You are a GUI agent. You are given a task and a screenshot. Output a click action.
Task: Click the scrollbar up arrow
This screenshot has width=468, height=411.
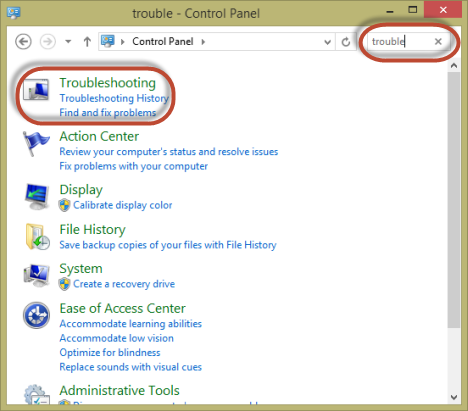tap(454, 66)
